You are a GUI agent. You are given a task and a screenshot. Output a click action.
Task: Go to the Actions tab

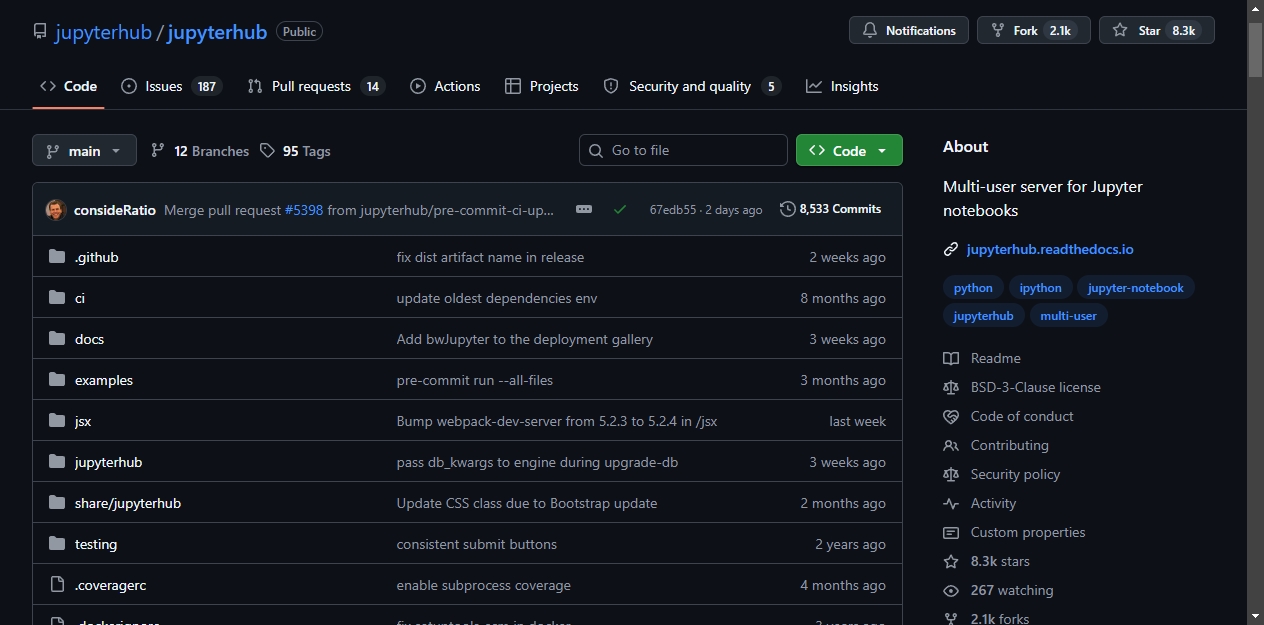(x=445, y=86)
